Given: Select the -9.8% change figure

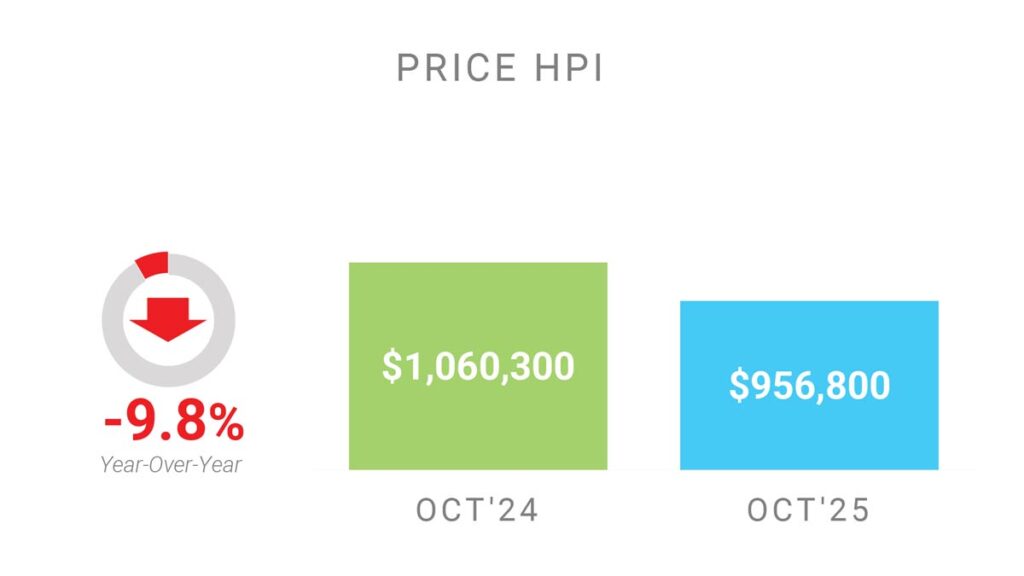Looking at the screenshot, I should point(173,422).
